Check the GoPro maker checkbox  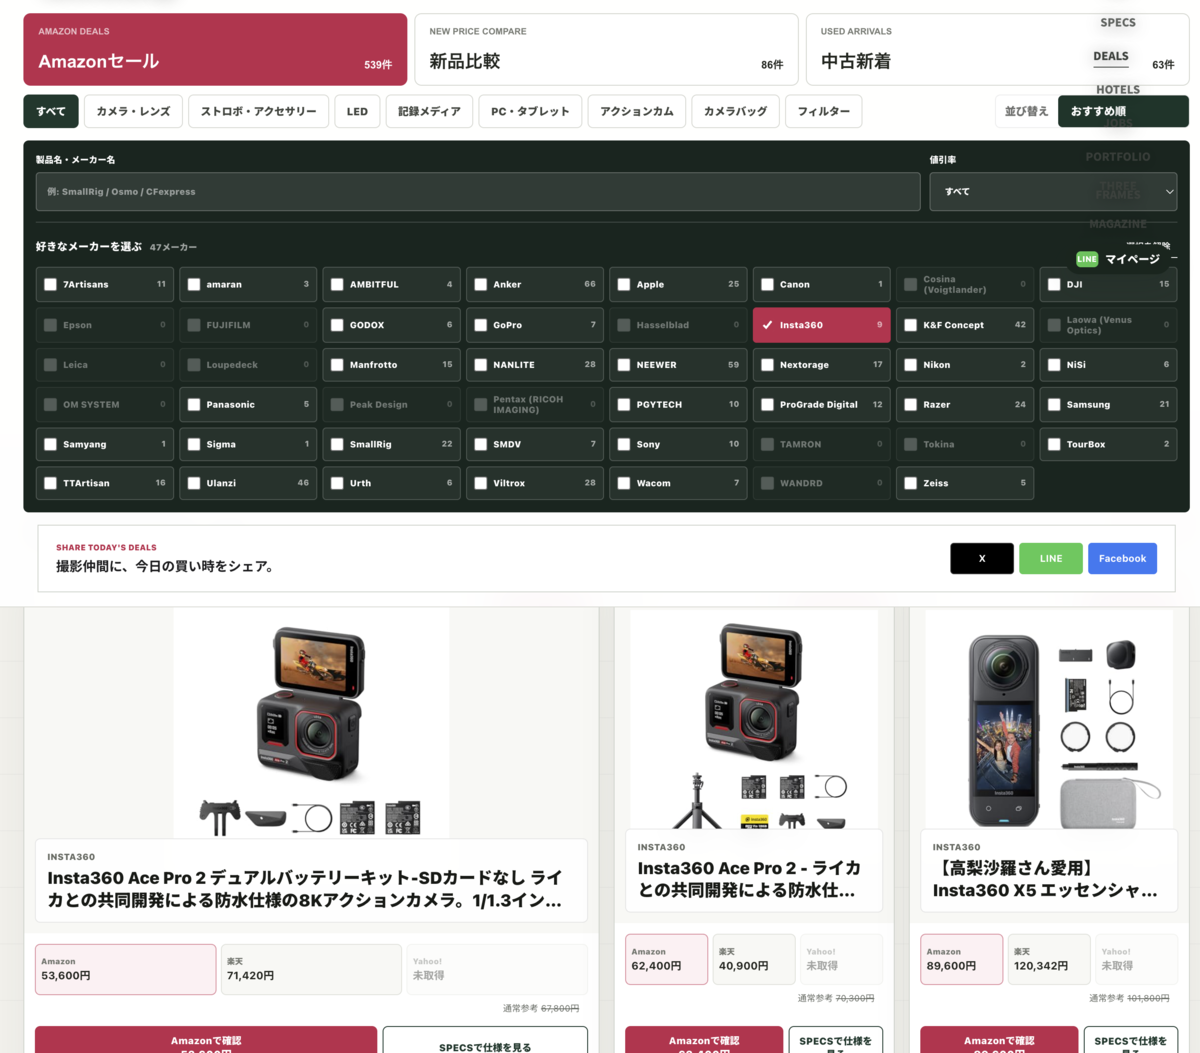[x=481, y=325]
